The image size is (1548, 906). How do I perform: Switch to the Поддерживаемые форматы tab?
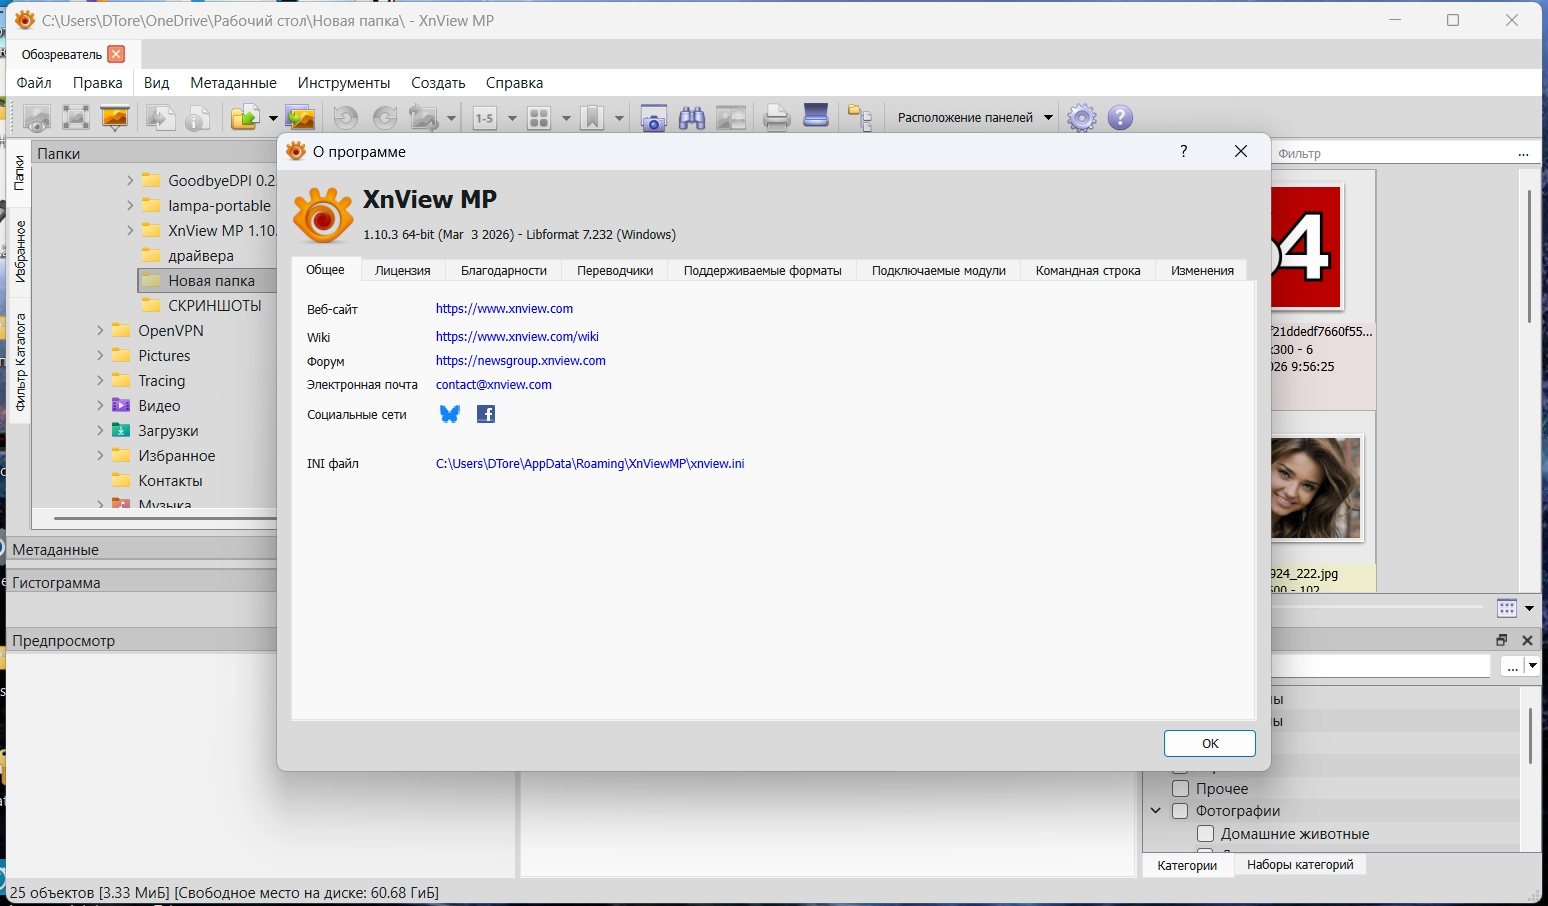point(763,270)
